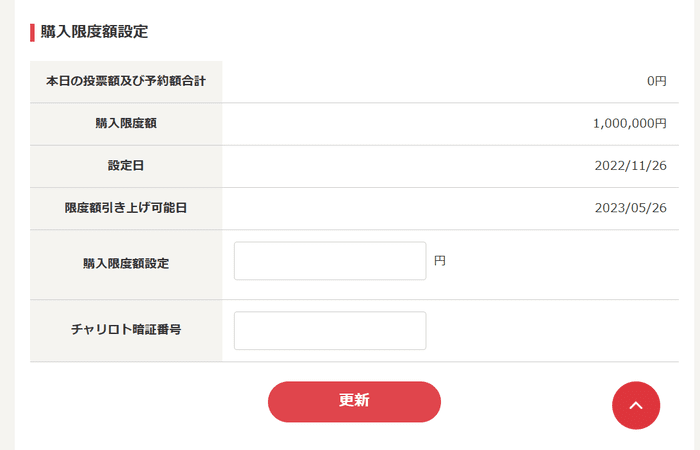Click the 2023/05/26 raise-available date

click(630, 208)
